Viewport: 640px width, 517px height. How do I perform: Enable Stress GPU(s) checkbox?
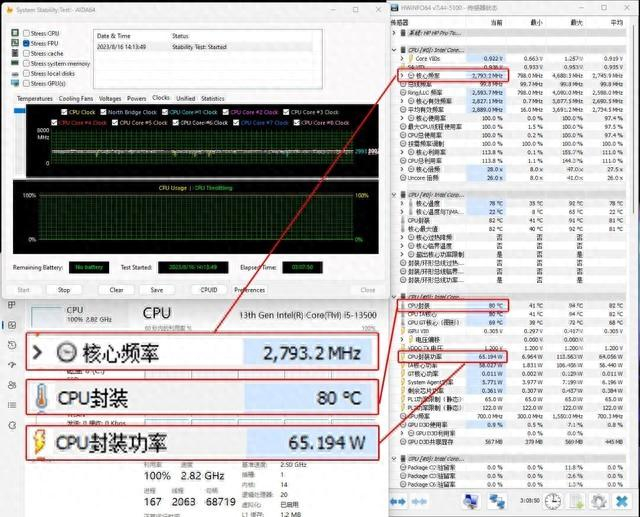(x=26, y=83)
